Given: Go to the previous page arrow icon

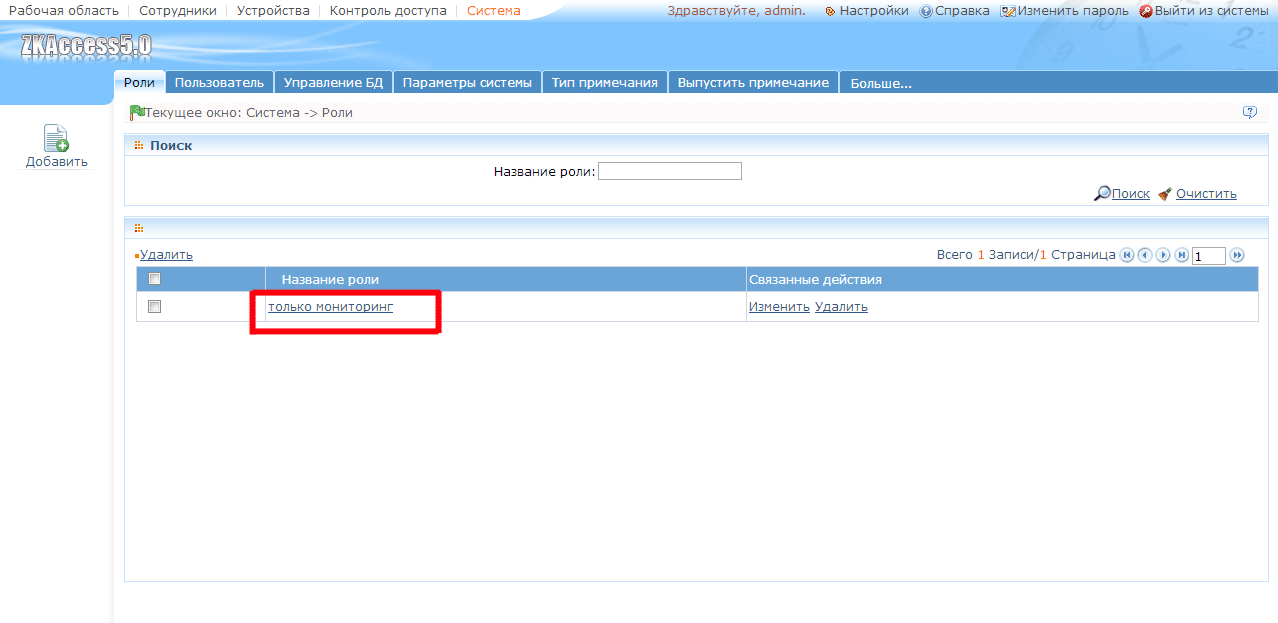Looking at the screenshot, I should tap(1145, 255).
